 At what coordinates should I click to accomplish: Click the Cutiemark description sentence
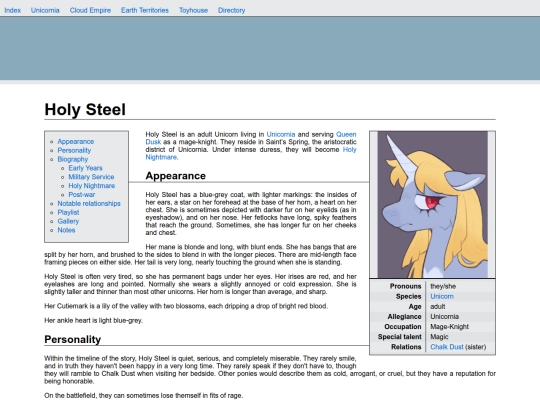click(x=186, y=306)
